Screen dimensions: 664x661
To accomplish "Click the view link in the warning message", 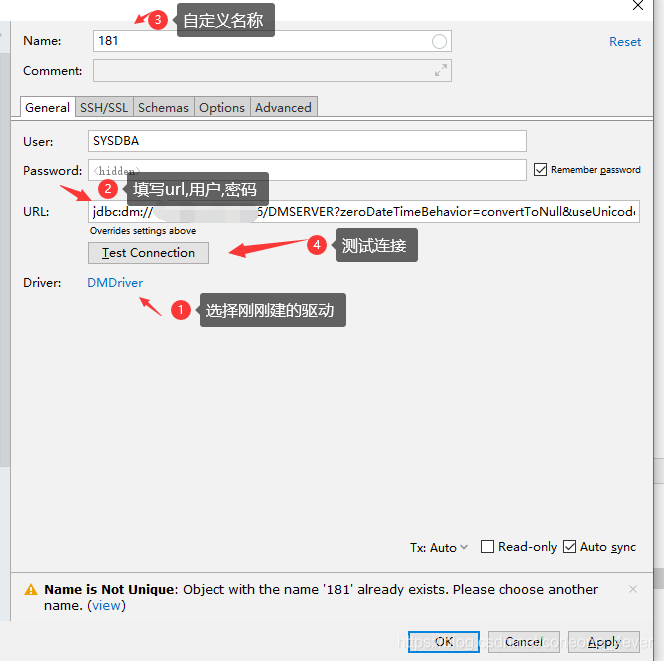I will tap(106, 606).
